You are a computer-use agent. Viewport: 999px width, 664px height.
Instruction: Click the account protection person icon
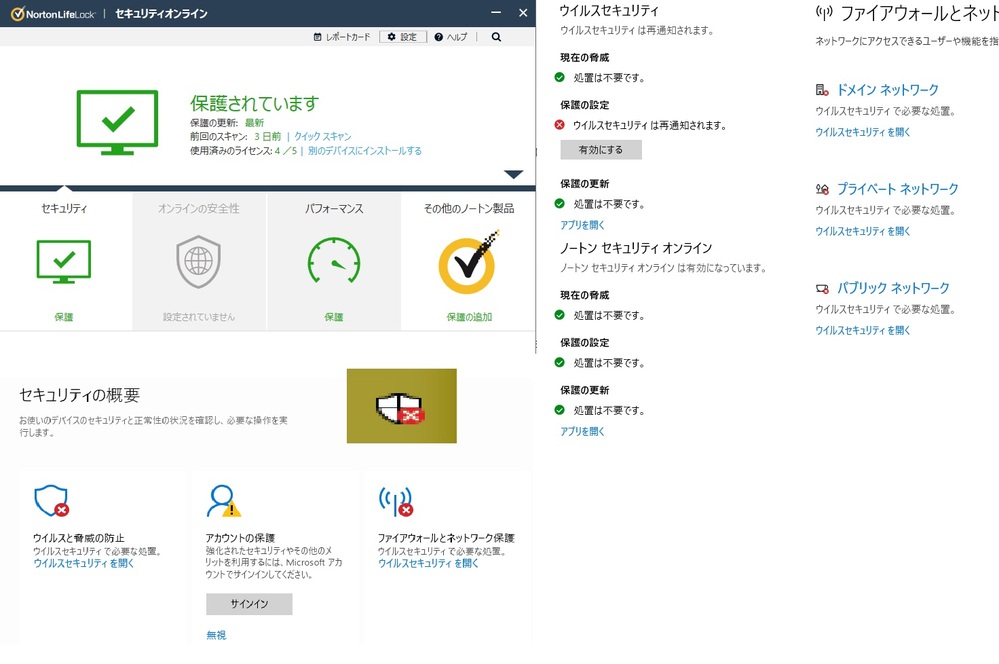[x=224, y=502]
